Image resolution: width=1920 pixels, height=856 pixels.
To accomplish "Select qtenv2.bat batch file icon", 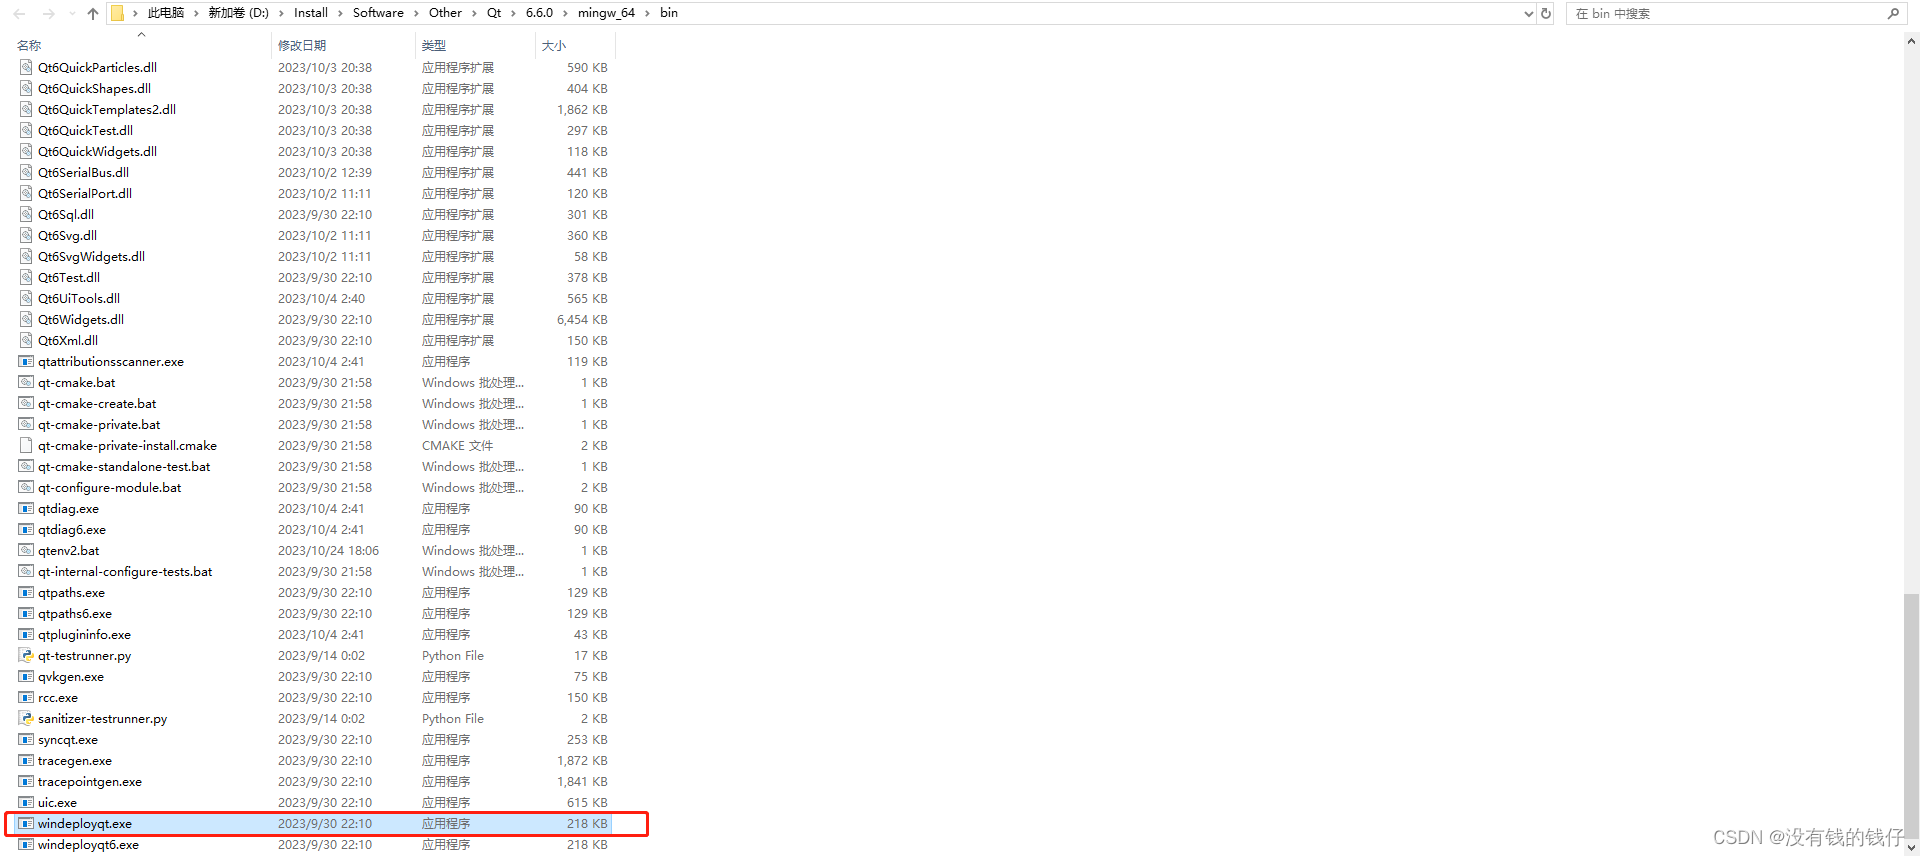I will coord(26,550).
